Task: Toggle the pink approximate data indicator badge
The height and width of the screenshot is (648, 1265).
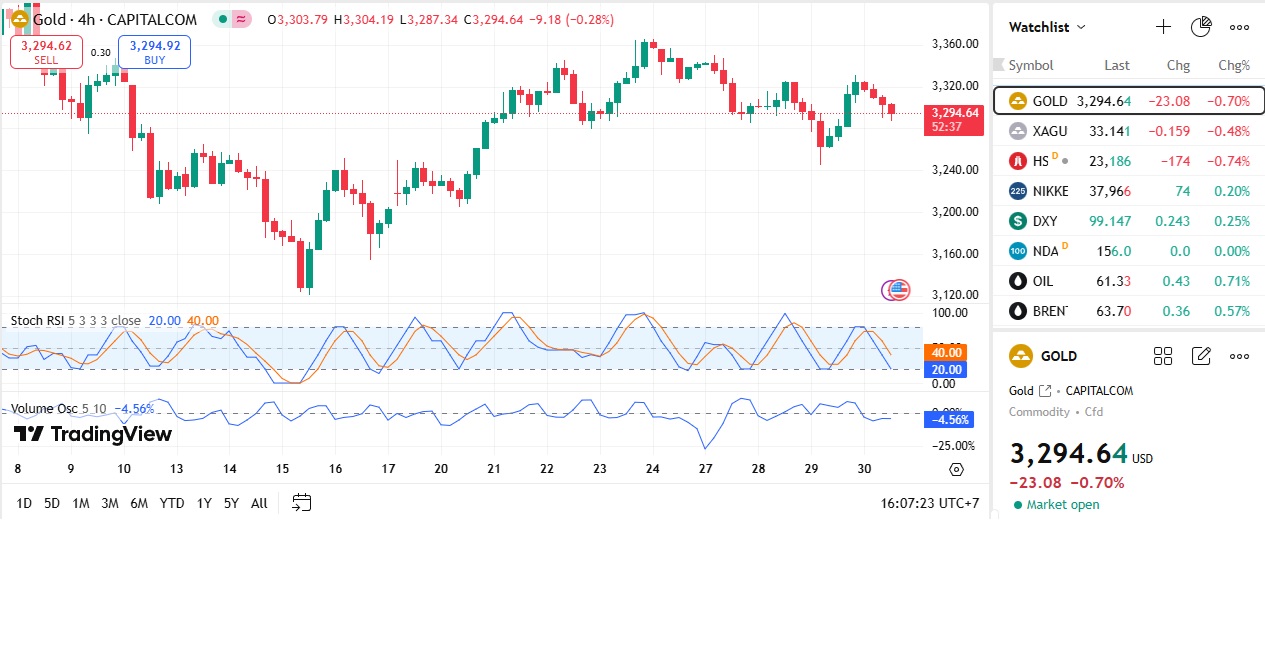Action: click(241, 20)
